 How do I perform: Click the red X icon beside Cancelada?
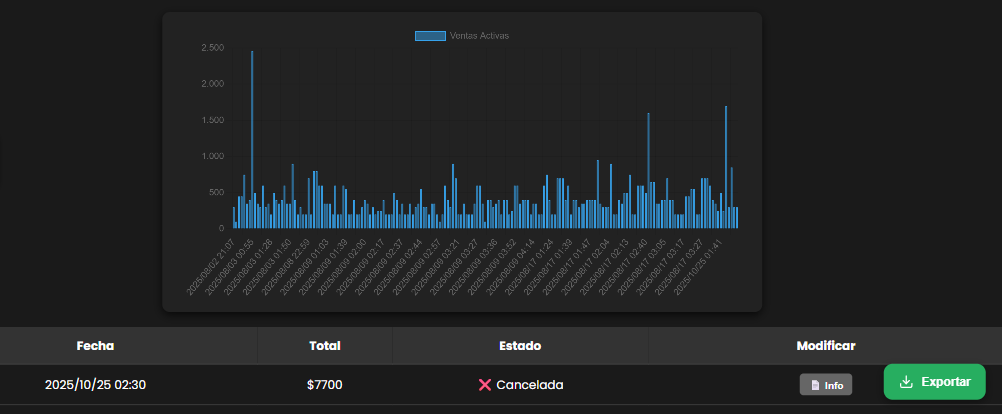pyautogui.click(x=485, y=385)
